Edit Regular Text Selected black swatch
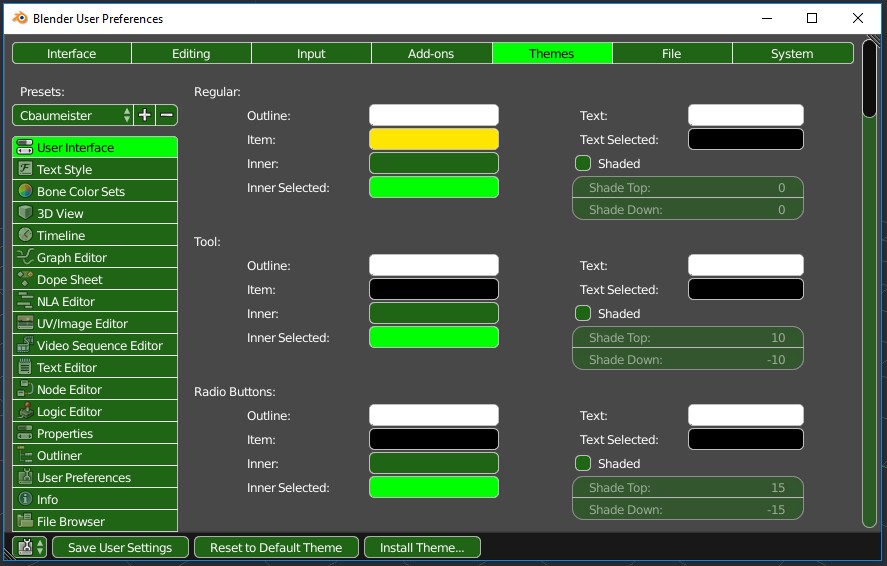This screenshot has width=887, height=566. click(x=746, y=139)
